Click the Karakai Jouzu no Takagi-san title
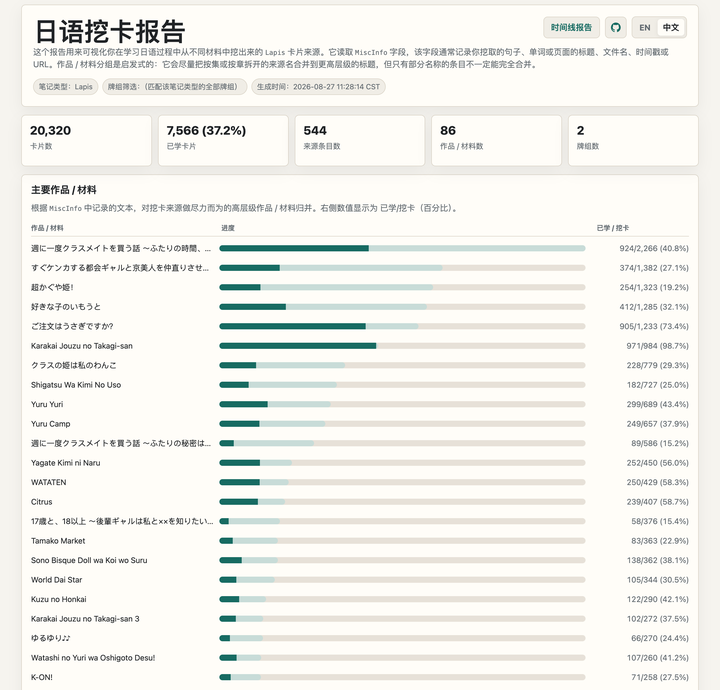The width and height of the screenshot is (720, 690). point(82,346)
